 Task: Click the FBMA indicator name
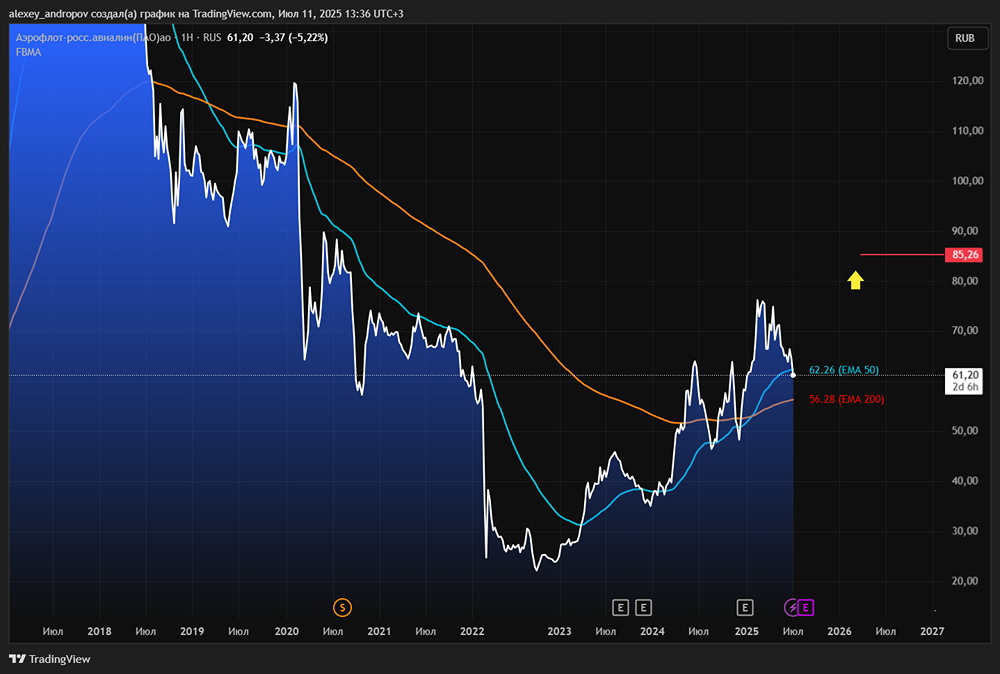coord(29,52)
